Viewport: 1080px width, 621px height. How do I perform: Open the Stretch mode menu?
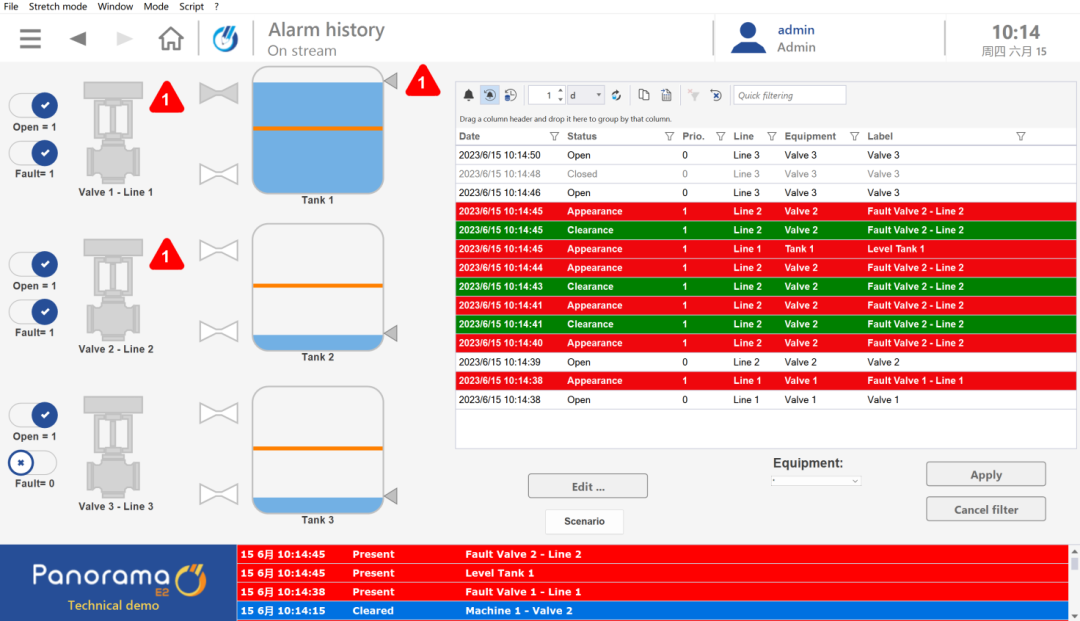pyautogui.click(x=57, y=6)
